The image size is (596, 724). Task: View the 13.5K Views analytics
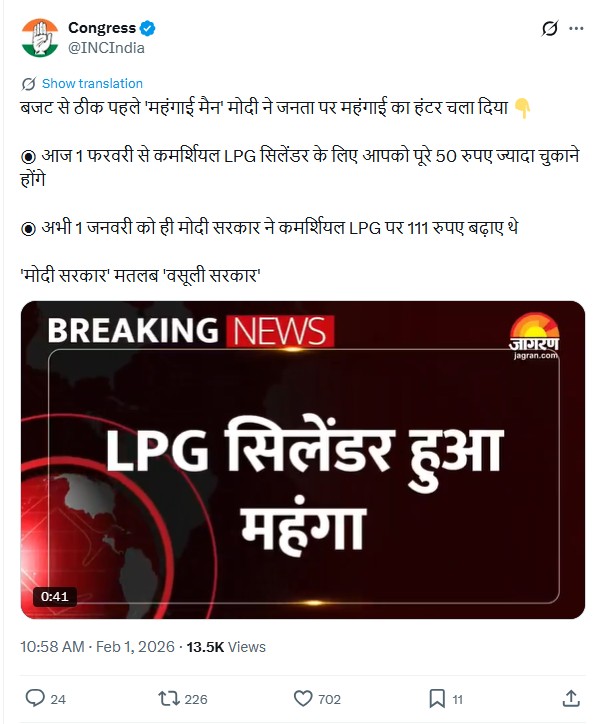point(226,647)
